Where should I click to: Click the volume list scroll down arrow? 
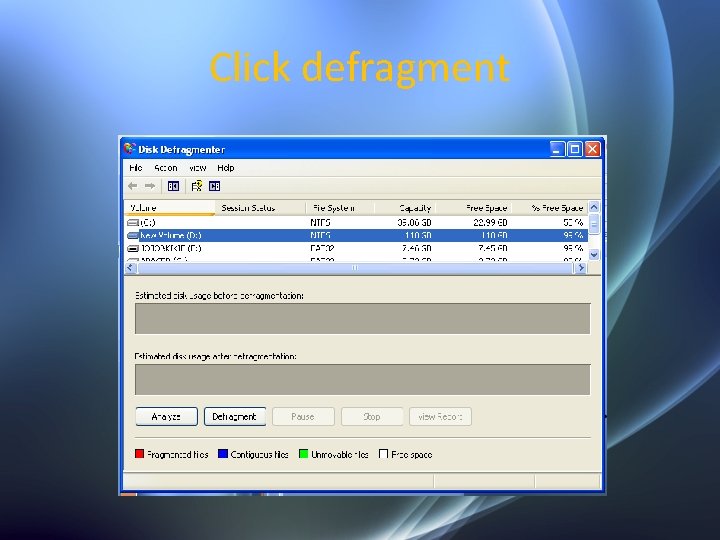tap(594, 254)
